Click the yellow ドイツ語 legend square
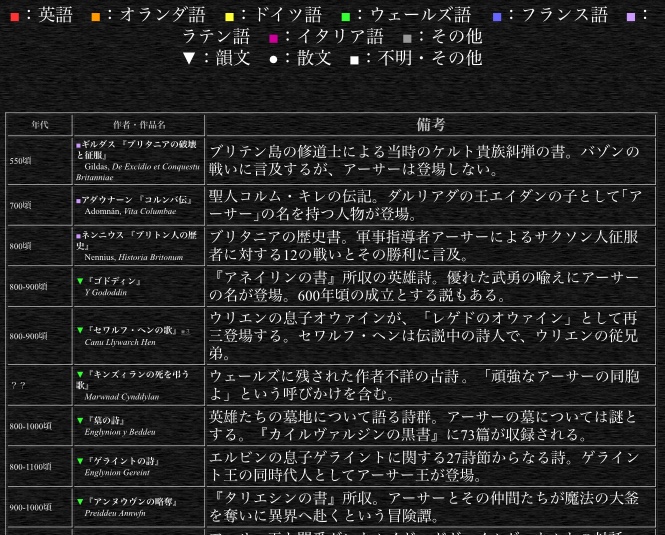This screenshot has width=665, height=535. point(229,16)
